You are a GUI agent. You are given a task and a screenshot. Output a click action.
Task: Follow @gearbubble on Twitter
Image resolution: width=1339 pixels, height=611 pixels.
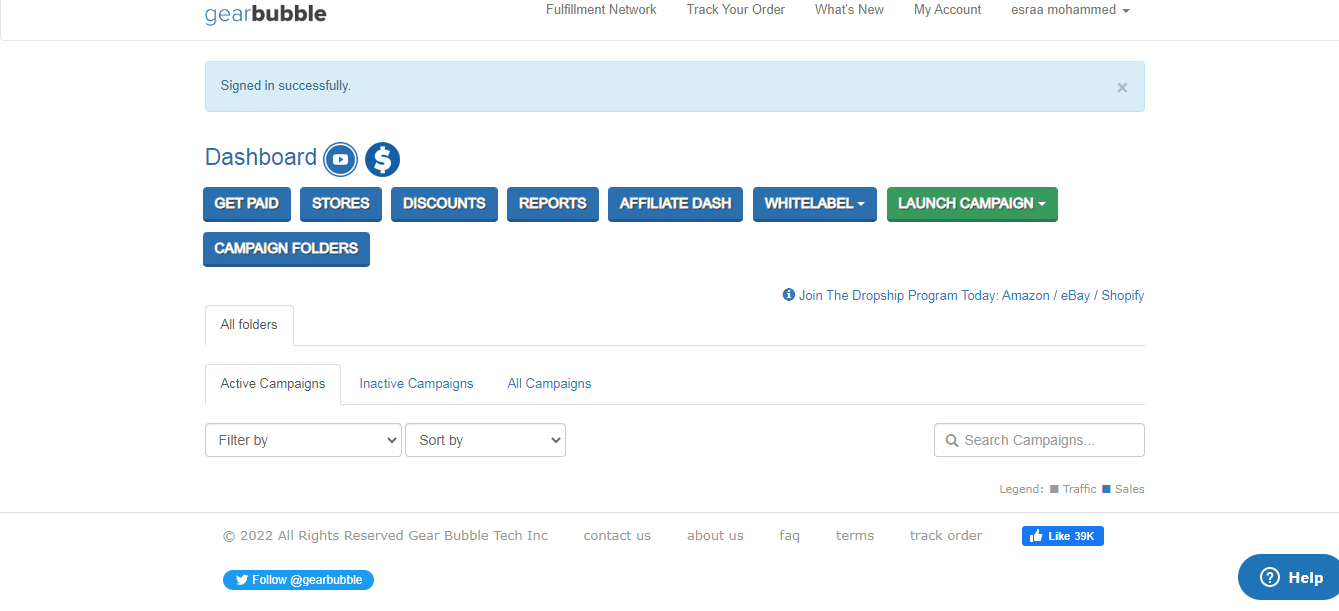[298, 580]
